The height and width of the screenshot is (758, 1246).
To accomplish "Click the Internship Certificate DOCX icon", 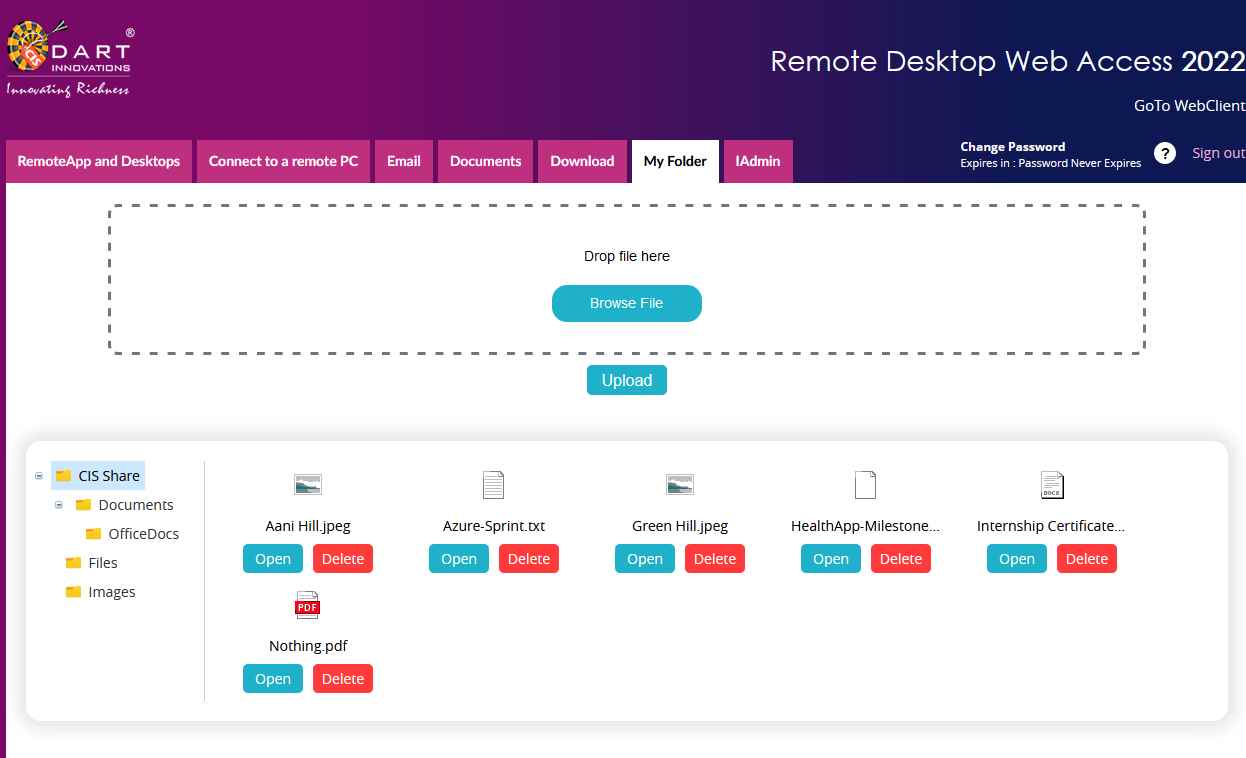I will click(x=1051, y=484).
